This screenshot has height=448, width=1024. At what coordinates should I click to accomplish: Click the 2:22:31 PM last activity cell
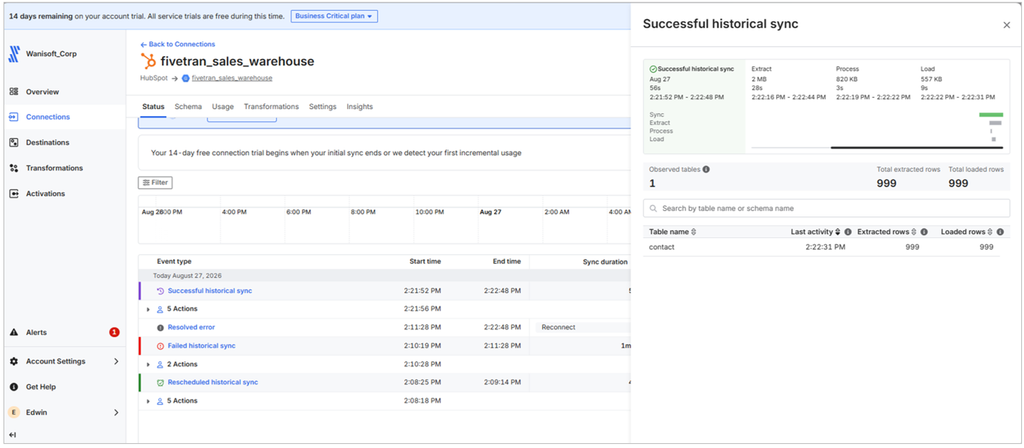tap(825, 248)
